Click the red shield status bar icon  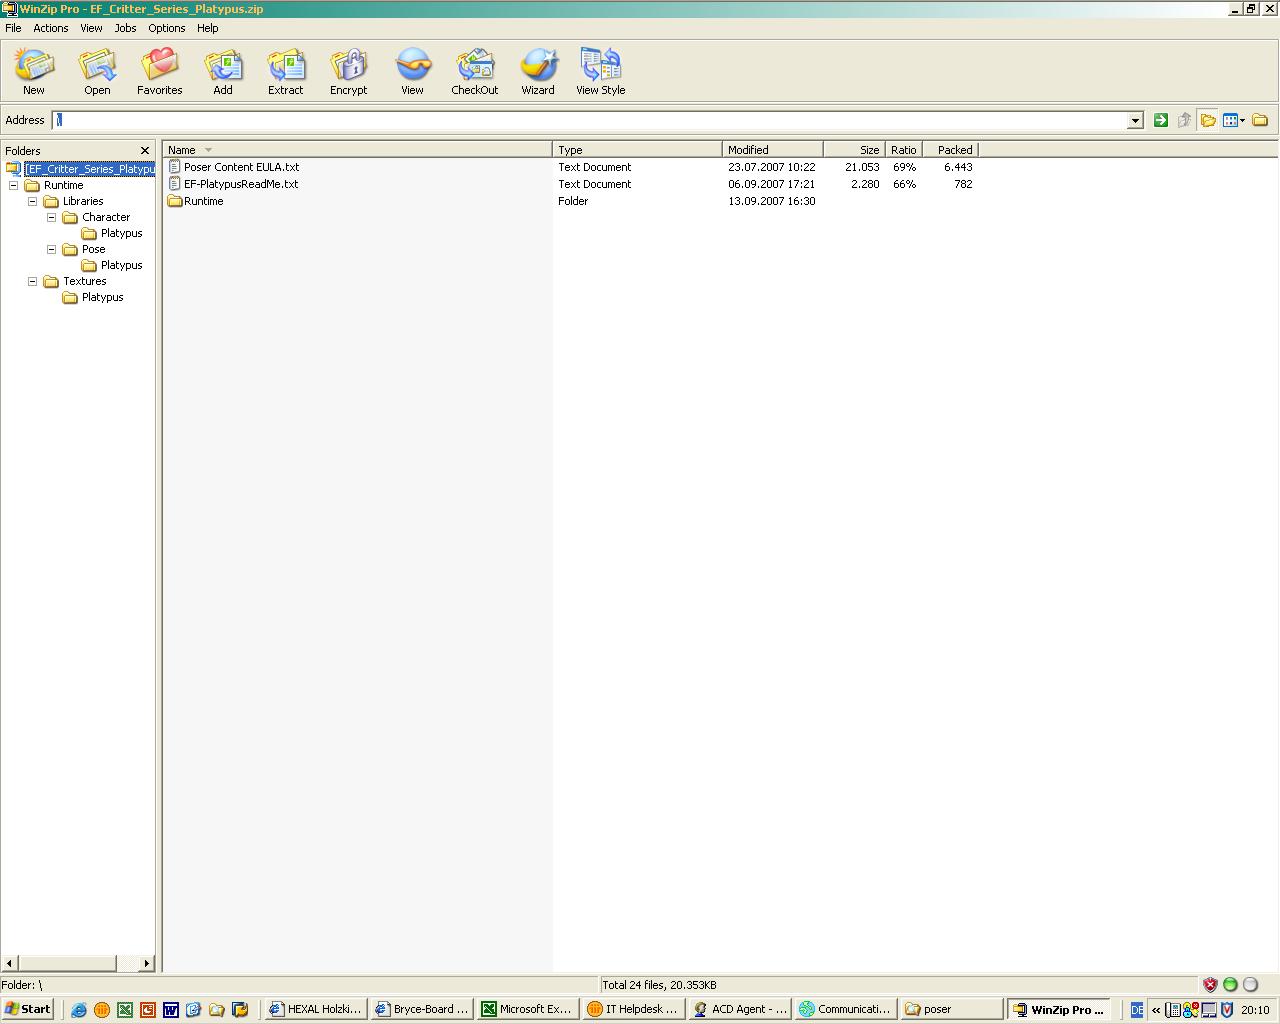[1210, 985]
